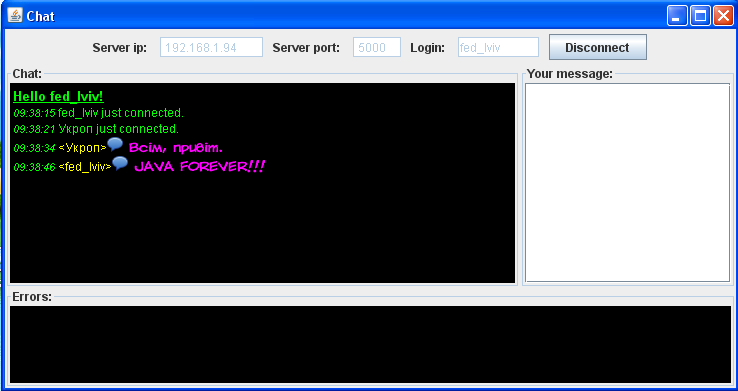The image size is (738, 391).
Task: Click the "Server port:" label
Action: click(306, 48)
